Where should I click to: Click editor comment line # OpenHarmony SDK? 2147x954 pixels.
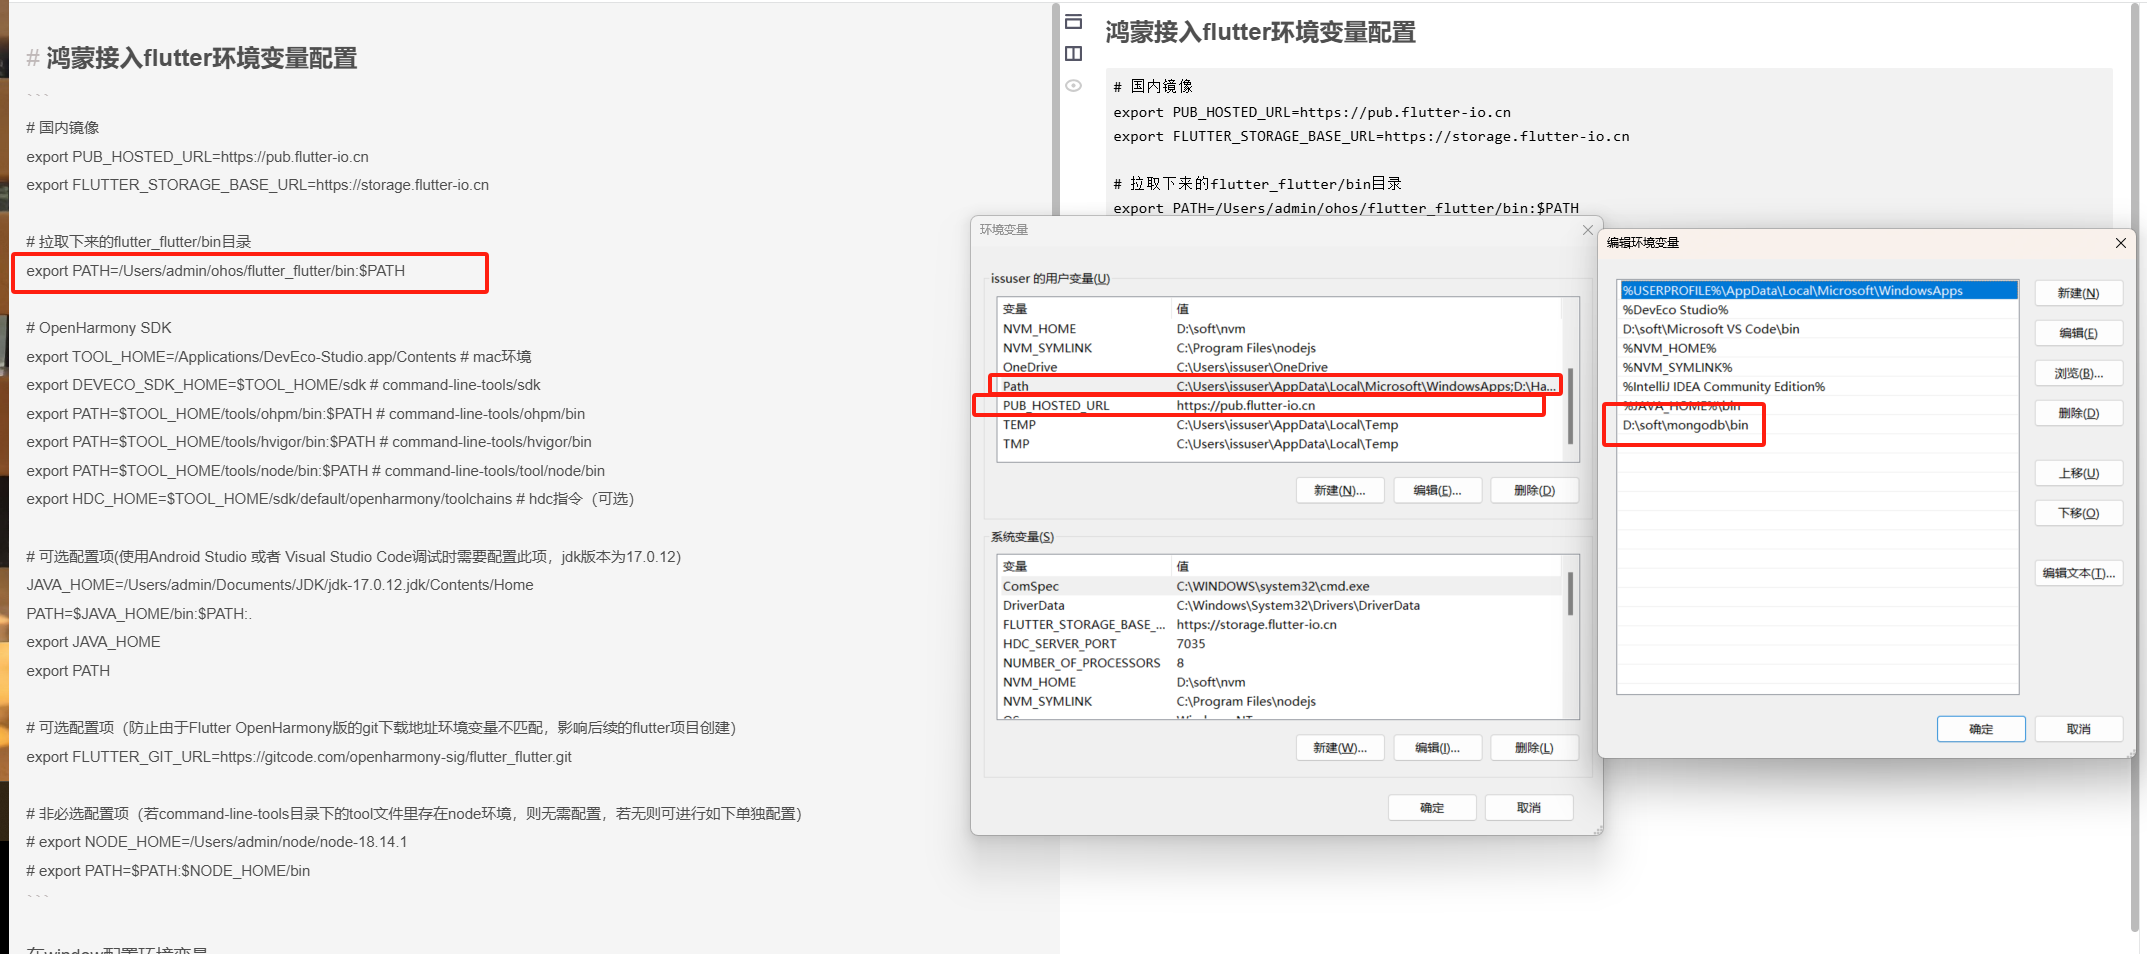(x=99, y=328)
